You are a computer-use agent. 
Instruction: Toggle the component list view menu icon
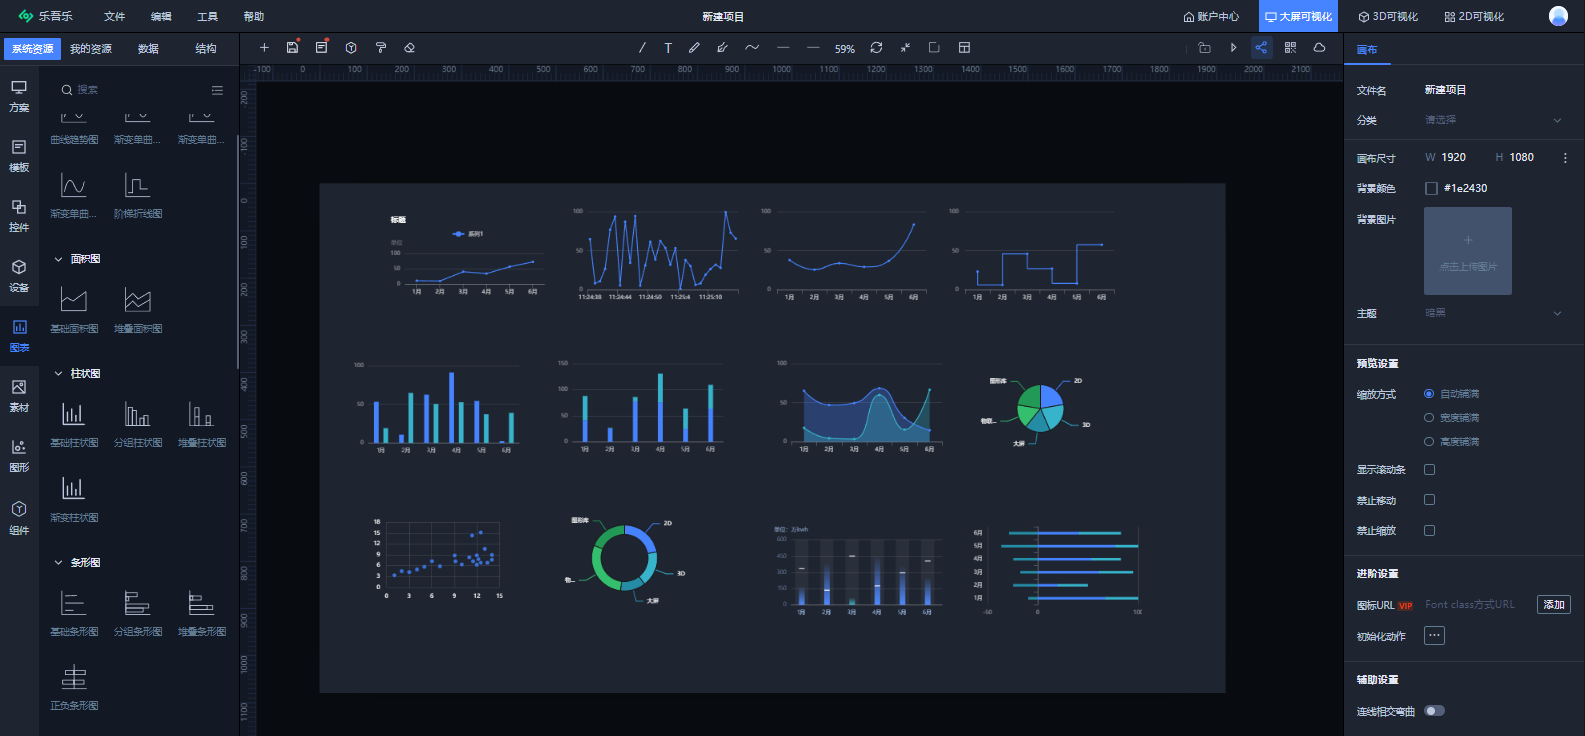[217, 90]
